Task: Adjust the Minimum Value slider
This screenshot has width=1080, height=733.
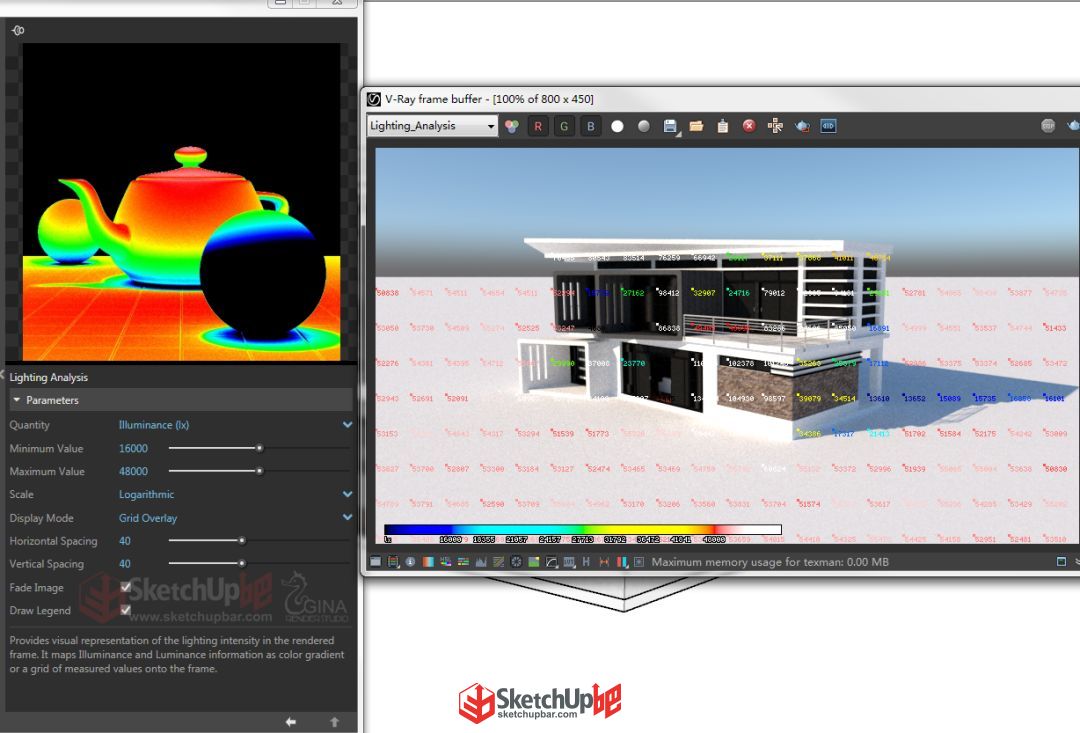Action: (259, 448)
